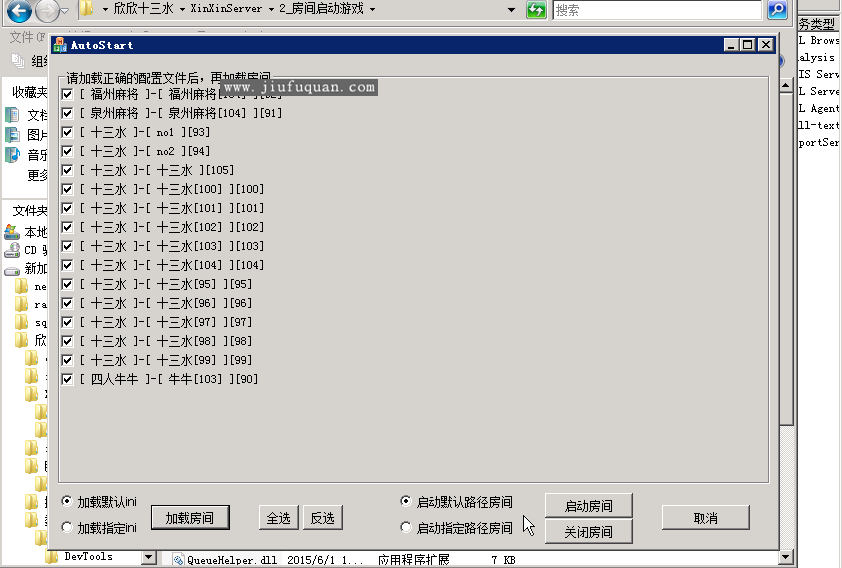This screenshot has height=568, width=842.
Task: Click the 启动房间 button
Action: tap(588, 506)
